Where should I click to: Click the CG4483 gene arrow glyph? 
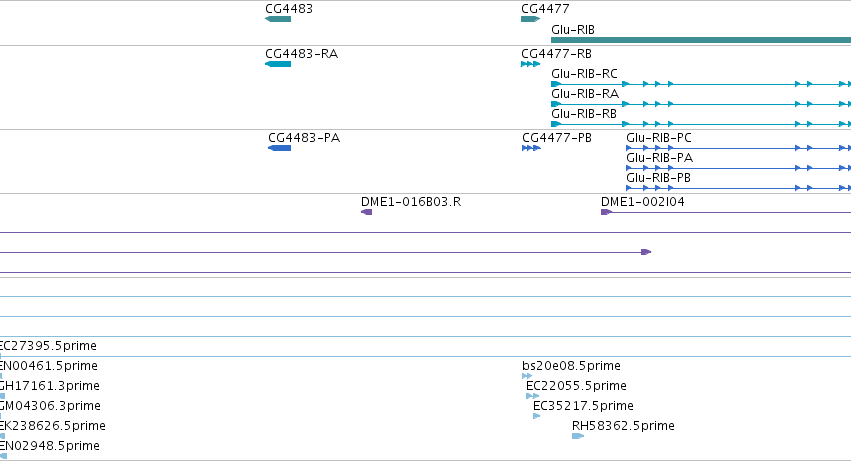click(x=278, y=19)
